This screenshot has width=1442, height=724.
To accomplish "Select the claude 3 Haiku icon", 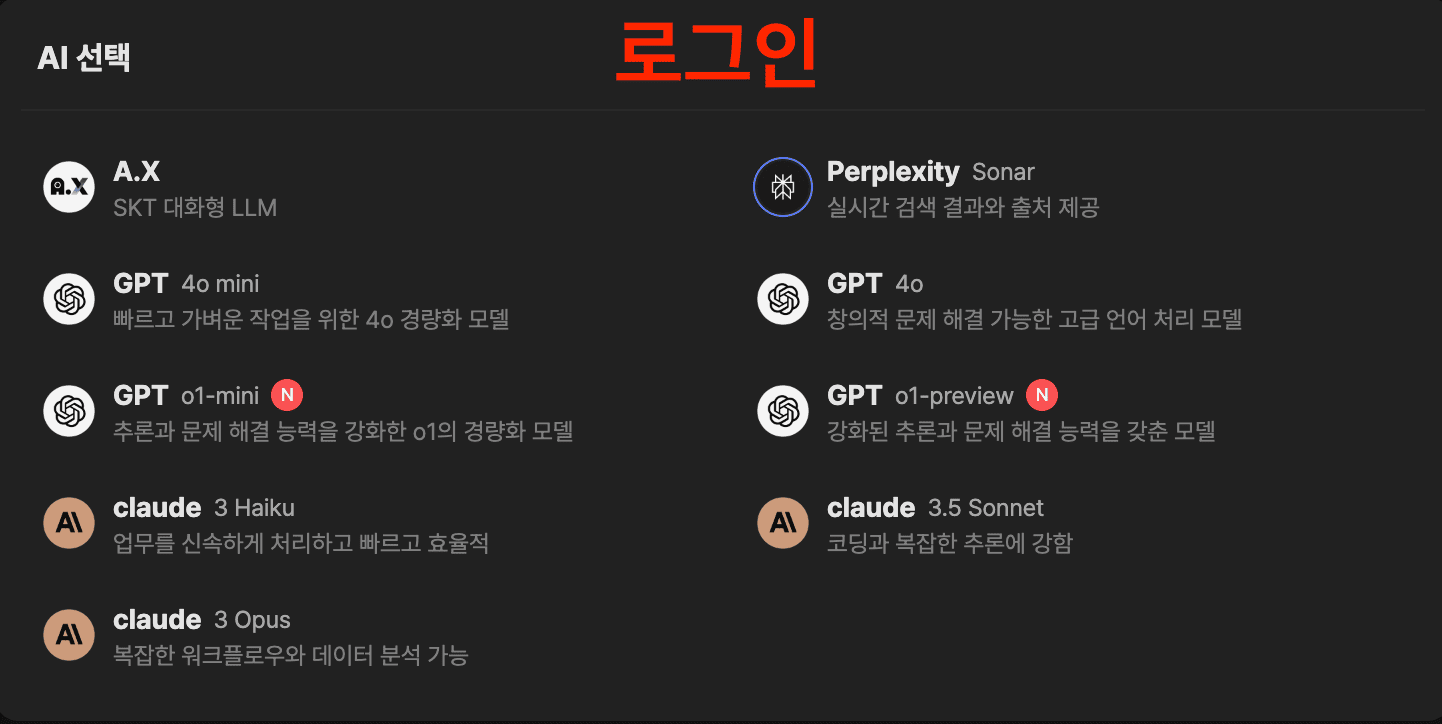I will (x=69, y=522).
